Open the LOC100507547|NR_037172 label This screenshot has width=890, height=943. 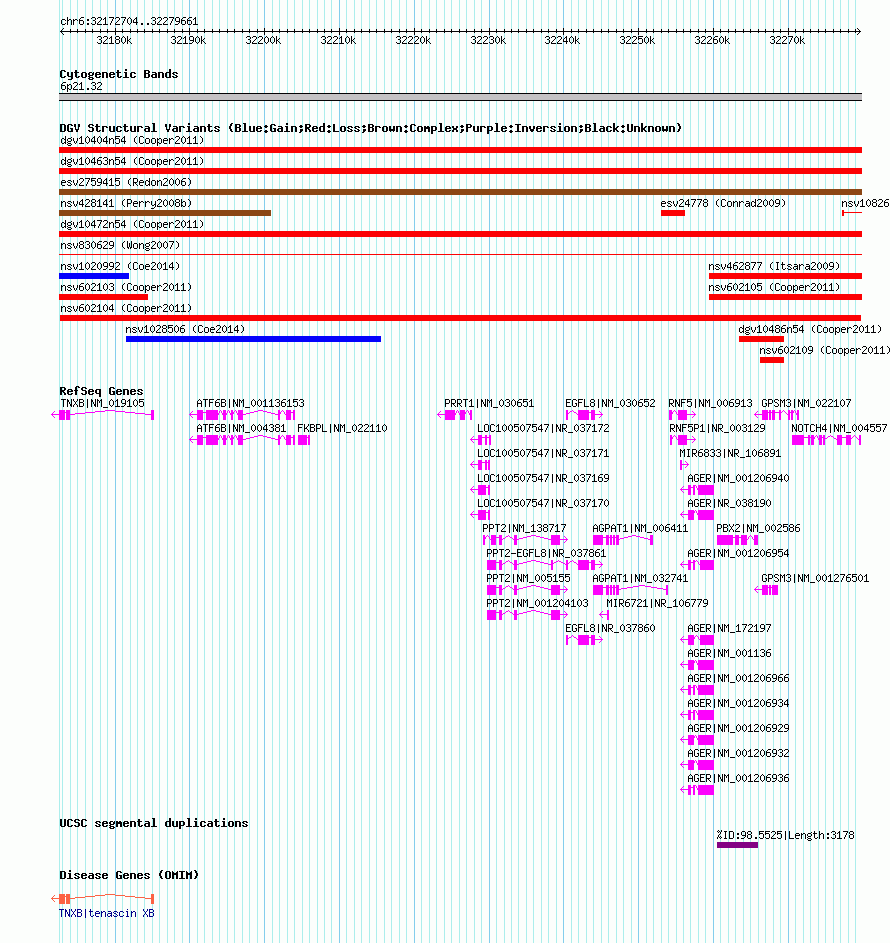(x=543, y=429)
